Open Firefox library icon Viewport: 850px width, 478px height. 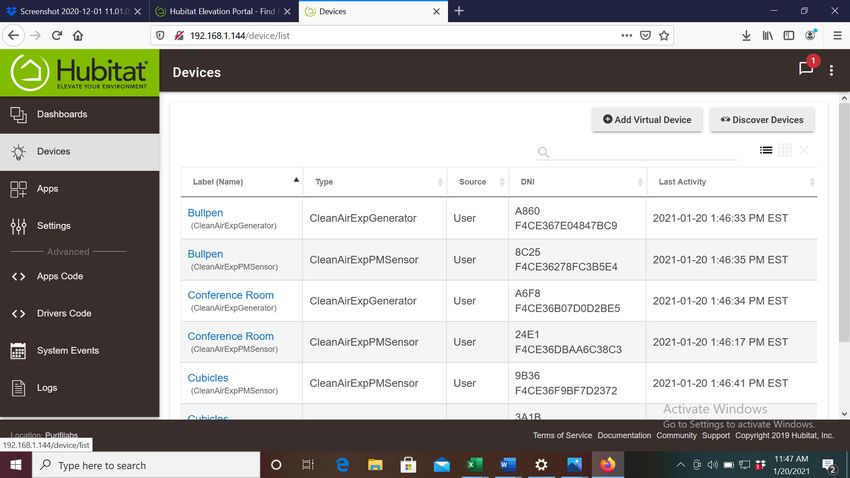point(768,36)
